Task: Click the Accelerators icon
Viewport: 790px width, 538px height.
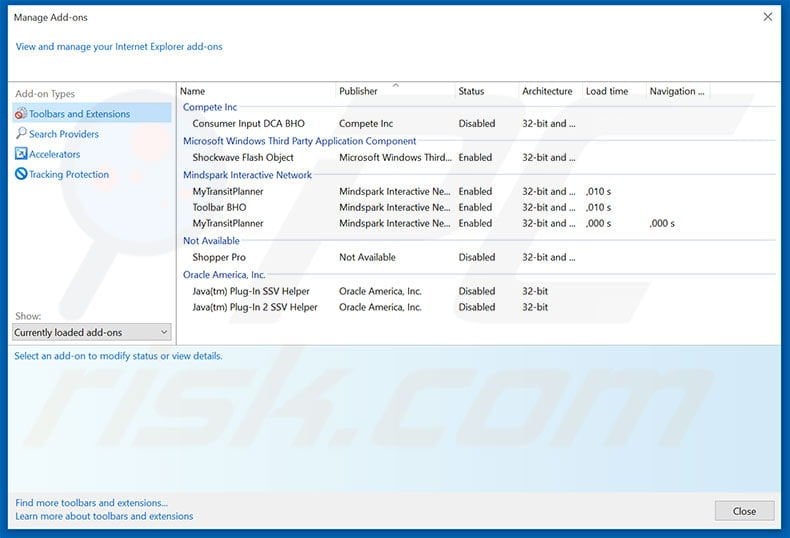Action: point(21,154)
